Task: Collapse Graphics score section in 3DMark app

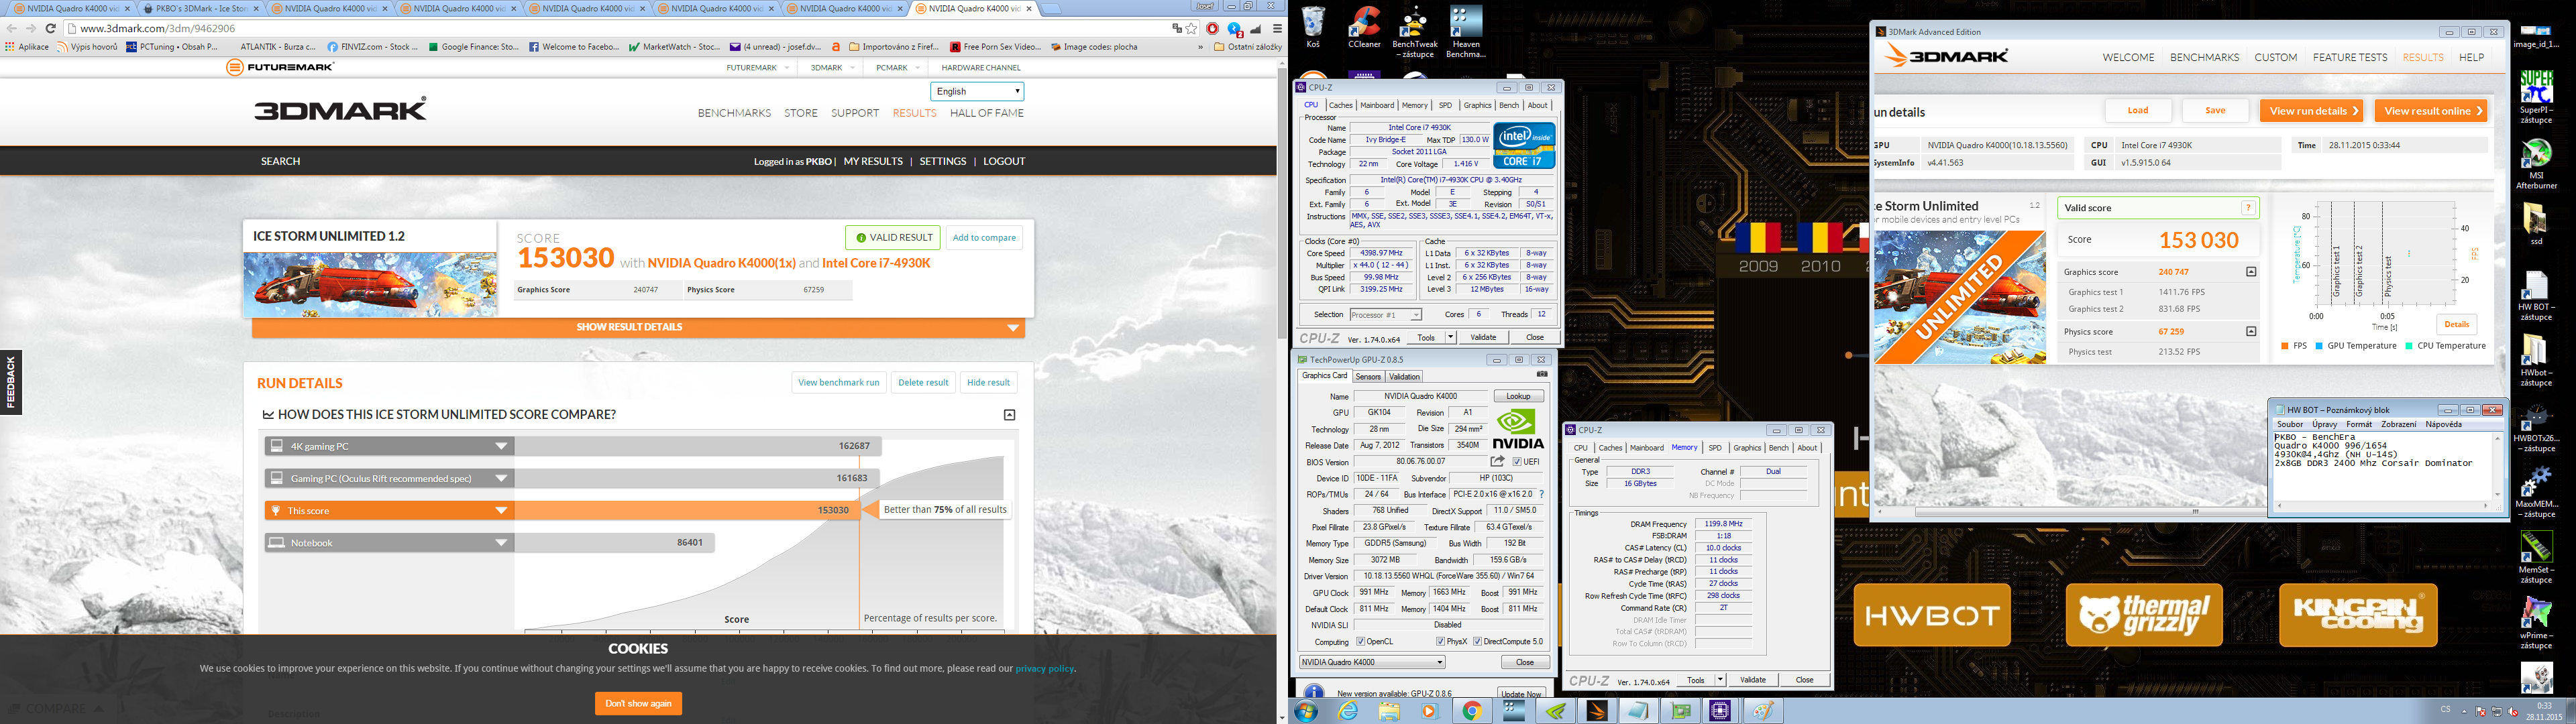Action: click(2251, 272)
